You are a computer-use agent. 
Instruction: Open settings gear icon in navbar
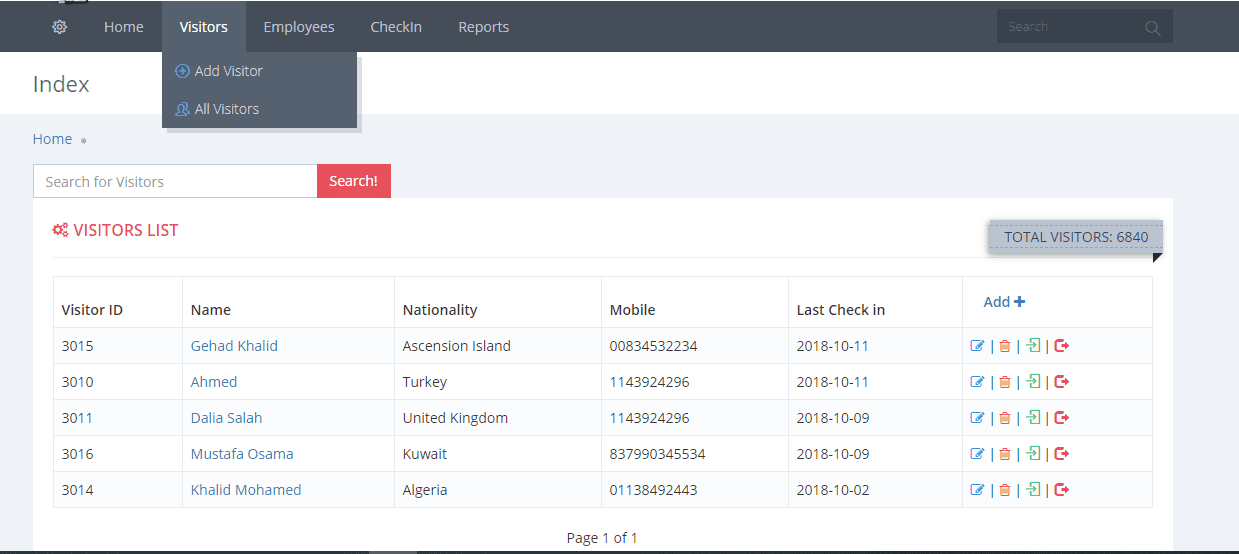[59, 27]
